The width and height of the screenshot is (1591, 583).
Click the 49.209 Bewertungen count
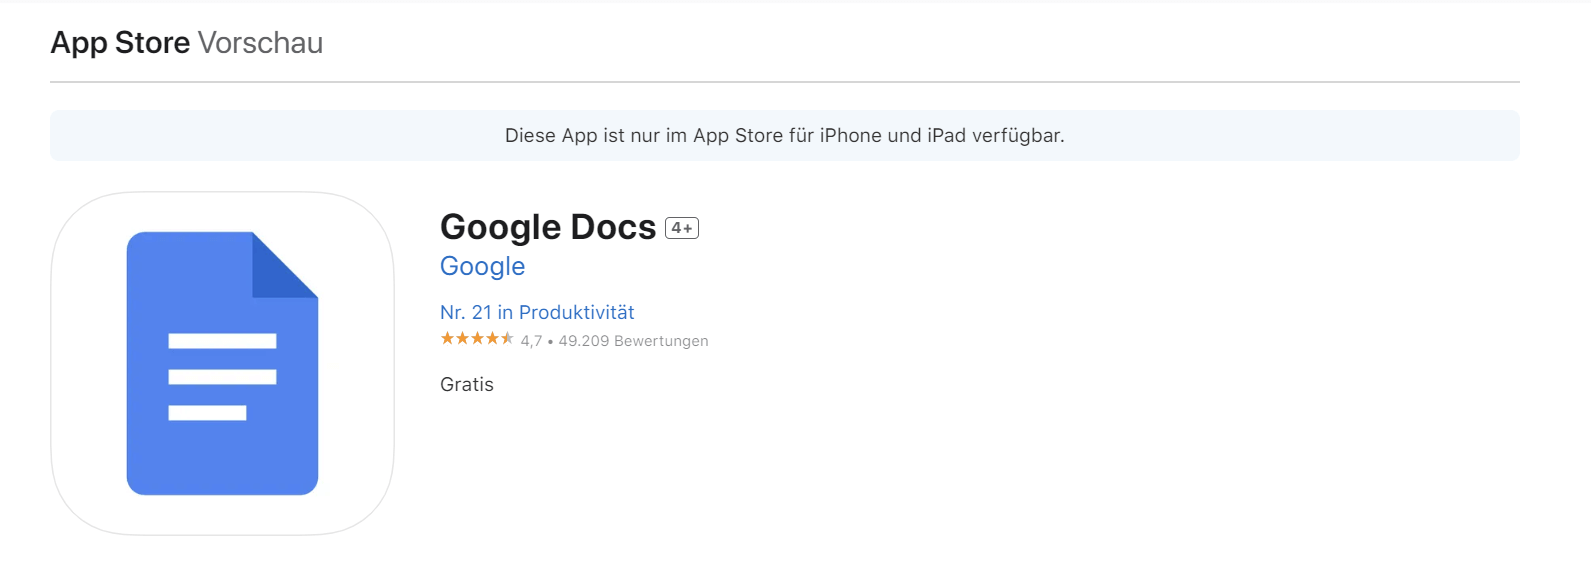point(633,341)
